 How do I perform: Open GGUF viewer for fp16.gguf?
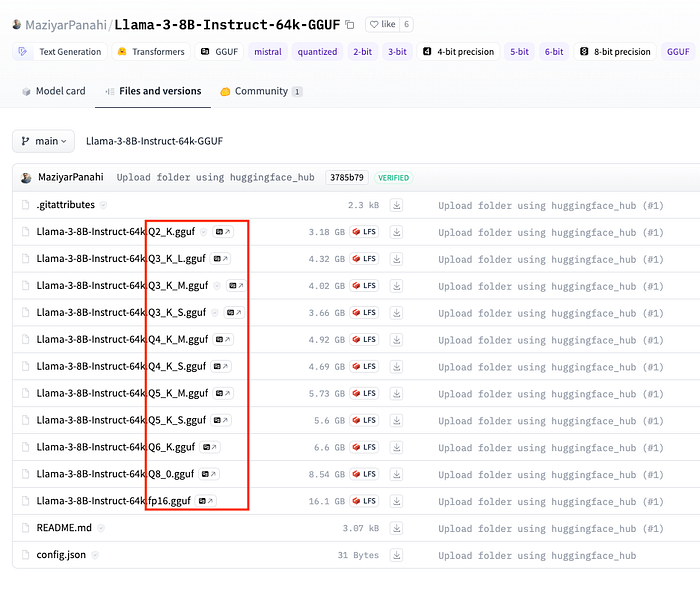click(205, 501)
